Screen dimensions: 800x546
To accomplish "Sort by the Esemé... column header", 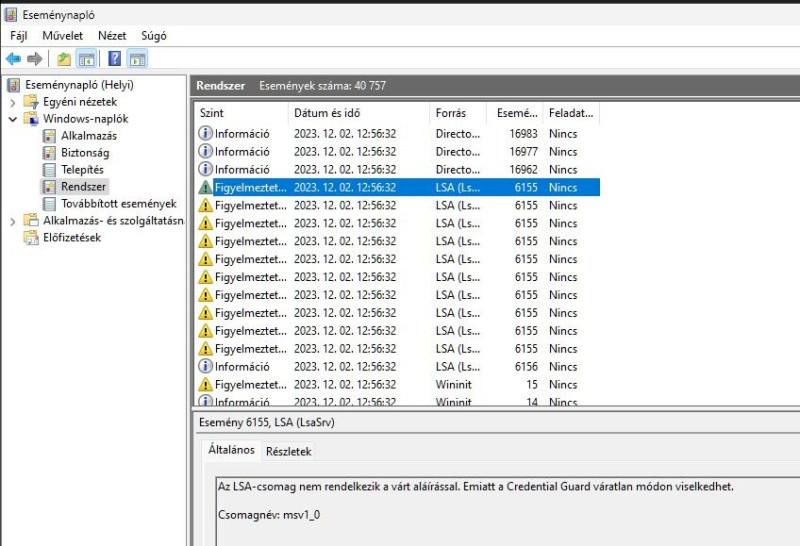I will tap(514, 113).
